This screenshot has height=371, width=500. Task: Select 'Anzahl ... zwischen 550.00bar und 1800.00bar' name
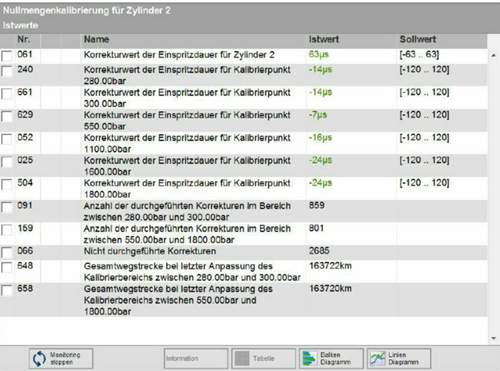pos(187,234)
